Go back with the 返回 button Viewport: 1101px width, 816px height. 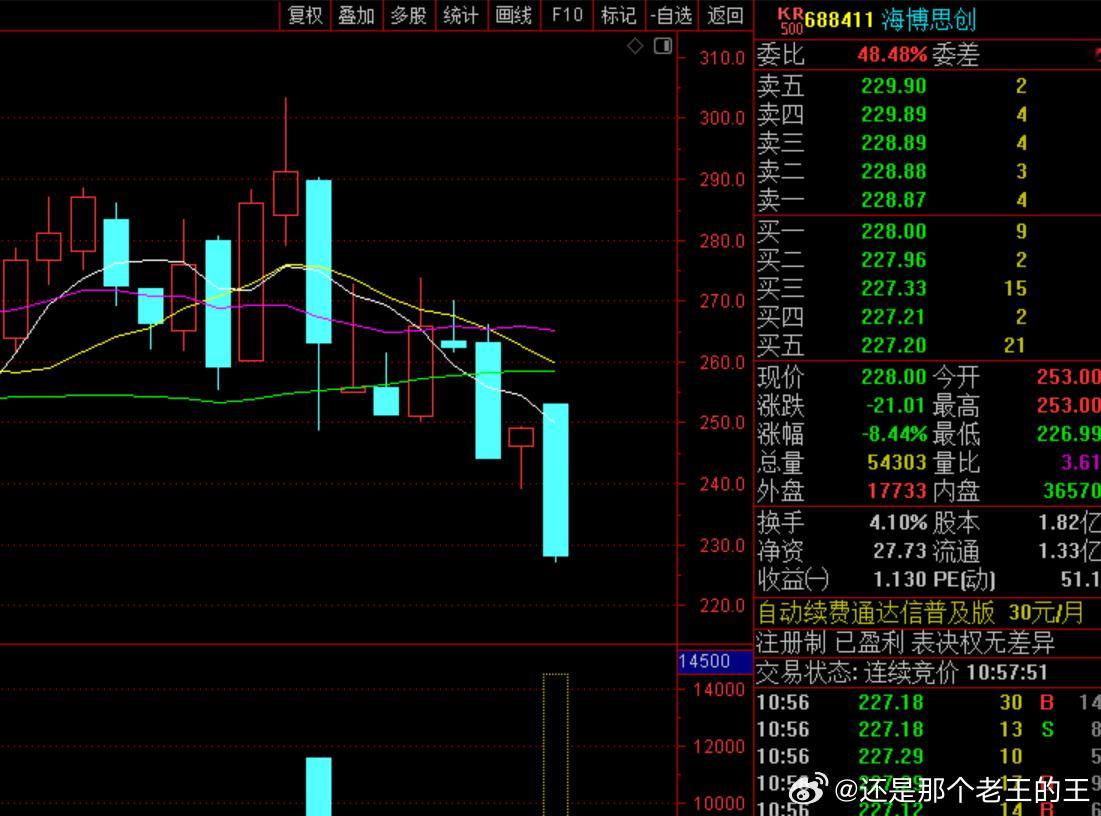click(x=725, y=15)
